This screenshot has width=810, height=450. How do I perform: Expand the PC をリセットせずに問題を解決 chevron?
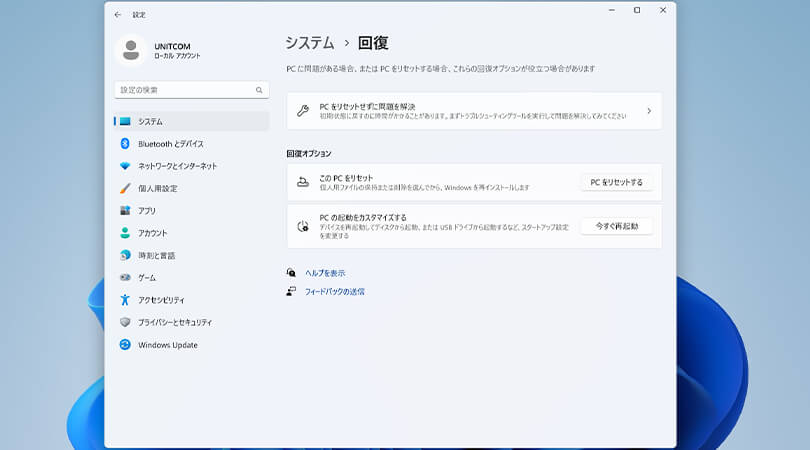(649, 111)
